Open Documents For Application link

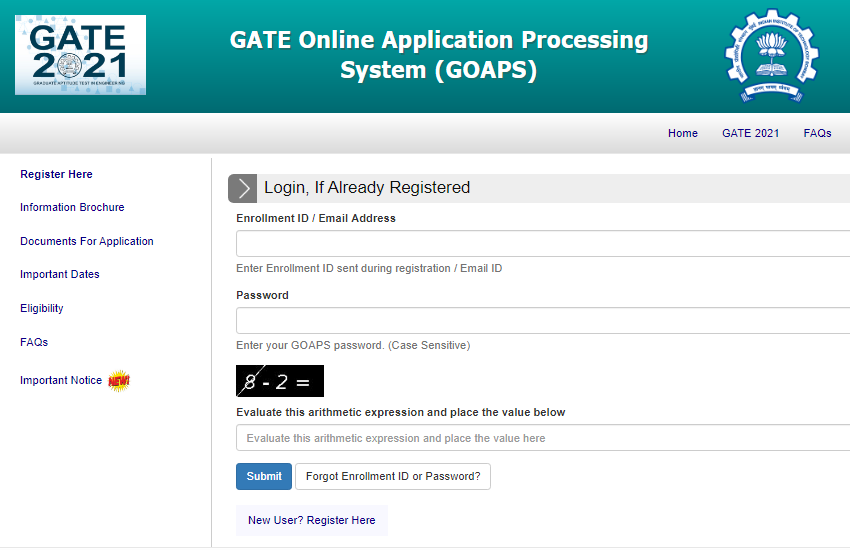pyautogui.click(x=87, y=241)
